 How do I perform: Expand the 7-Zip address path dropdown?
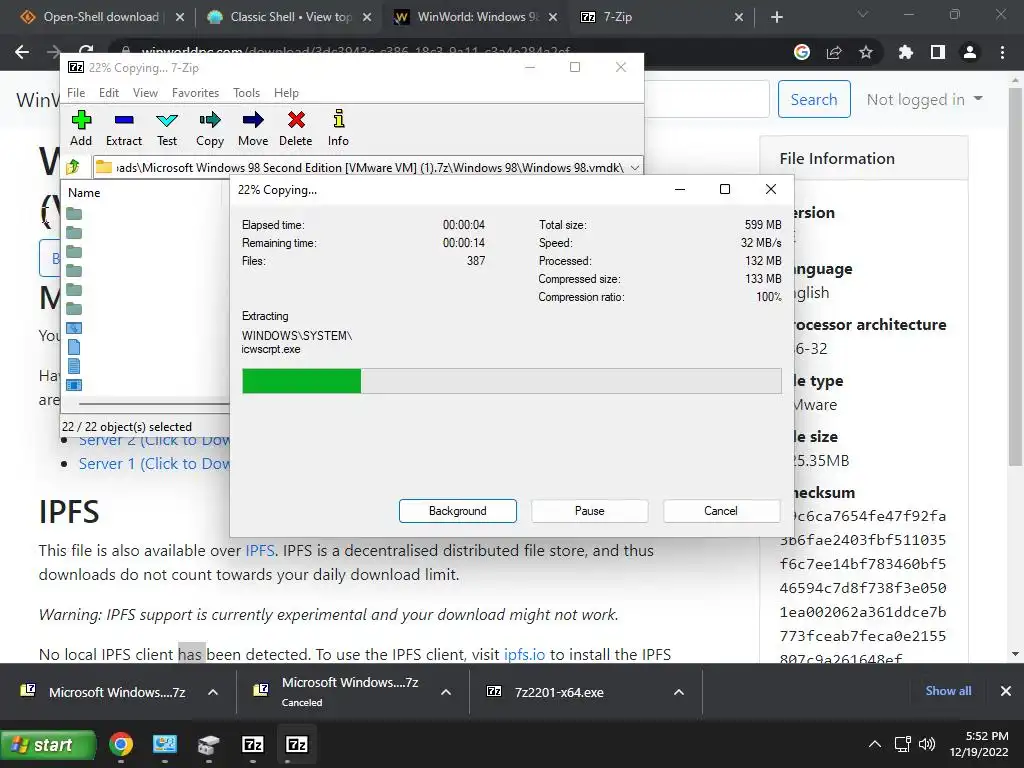pyautogui.click(x=634, y=168)
